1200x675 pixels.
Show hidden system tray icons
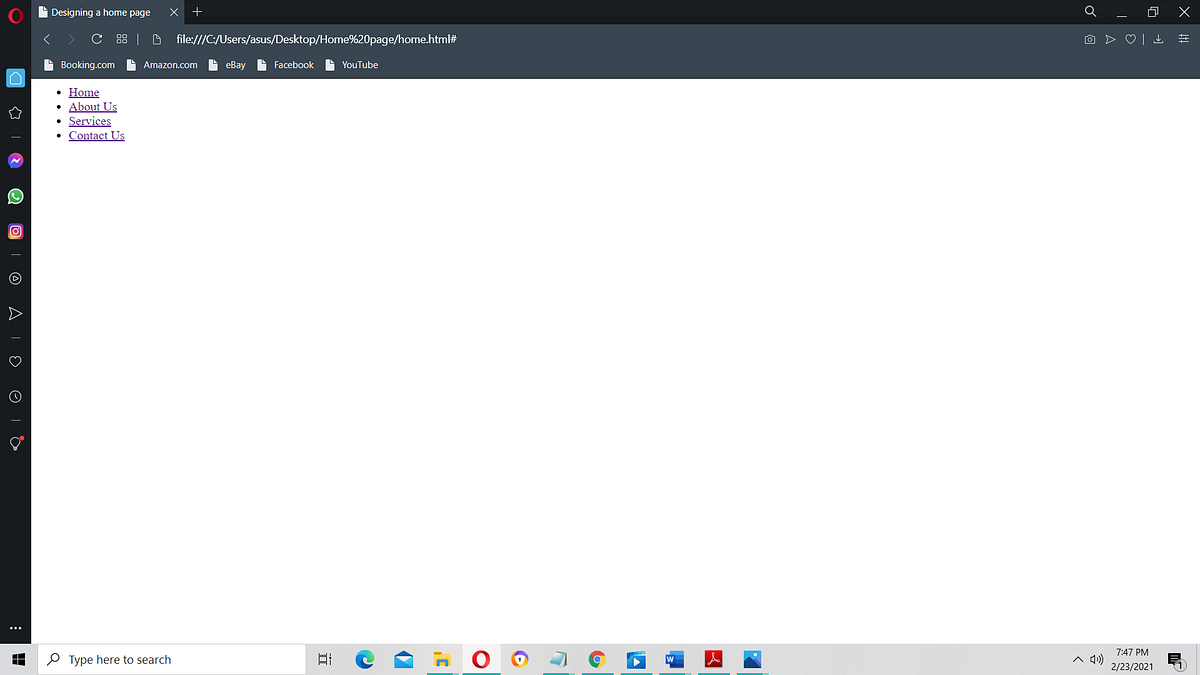point(1078,660)
